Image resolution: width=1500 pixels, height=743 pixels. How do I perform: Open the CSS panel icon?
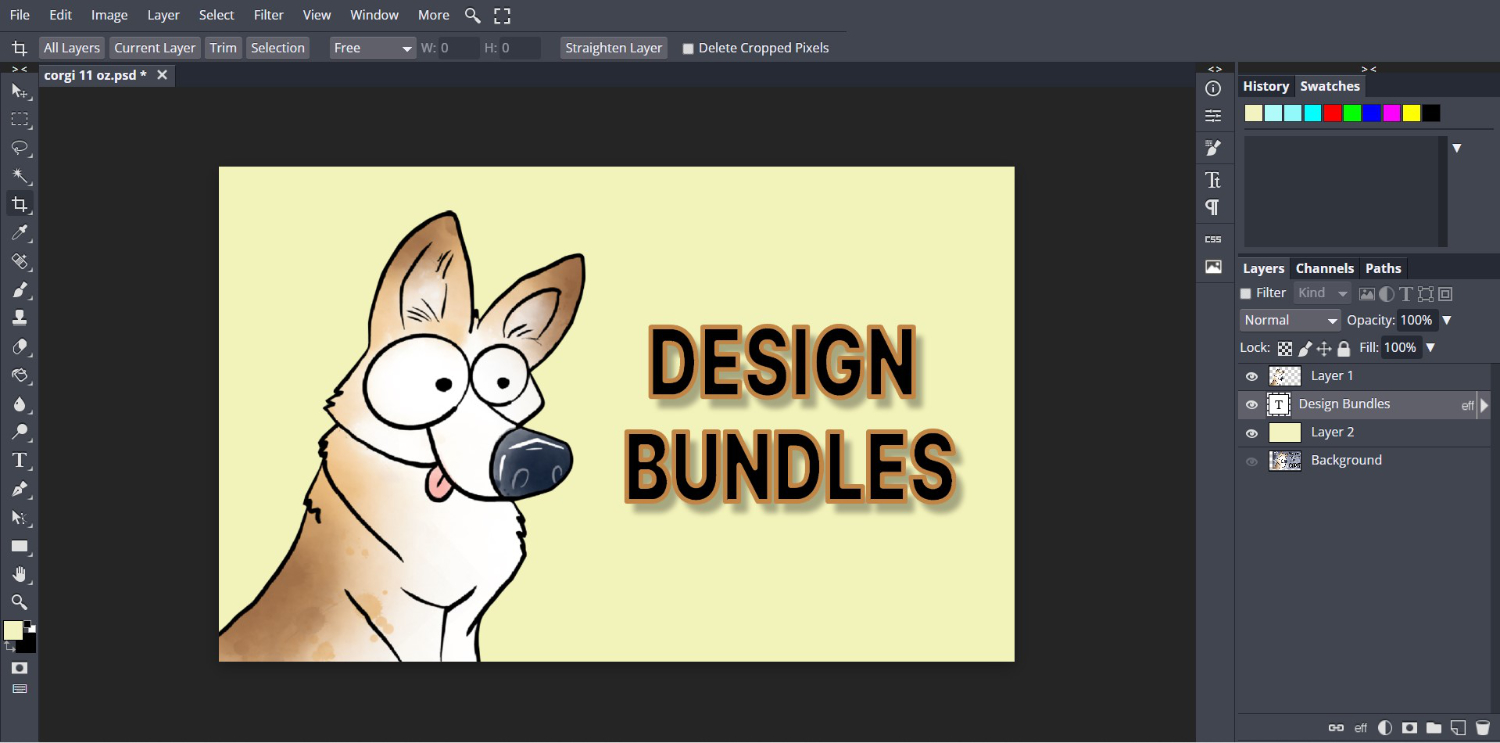pyautogui.click(x=1213, y=239)
